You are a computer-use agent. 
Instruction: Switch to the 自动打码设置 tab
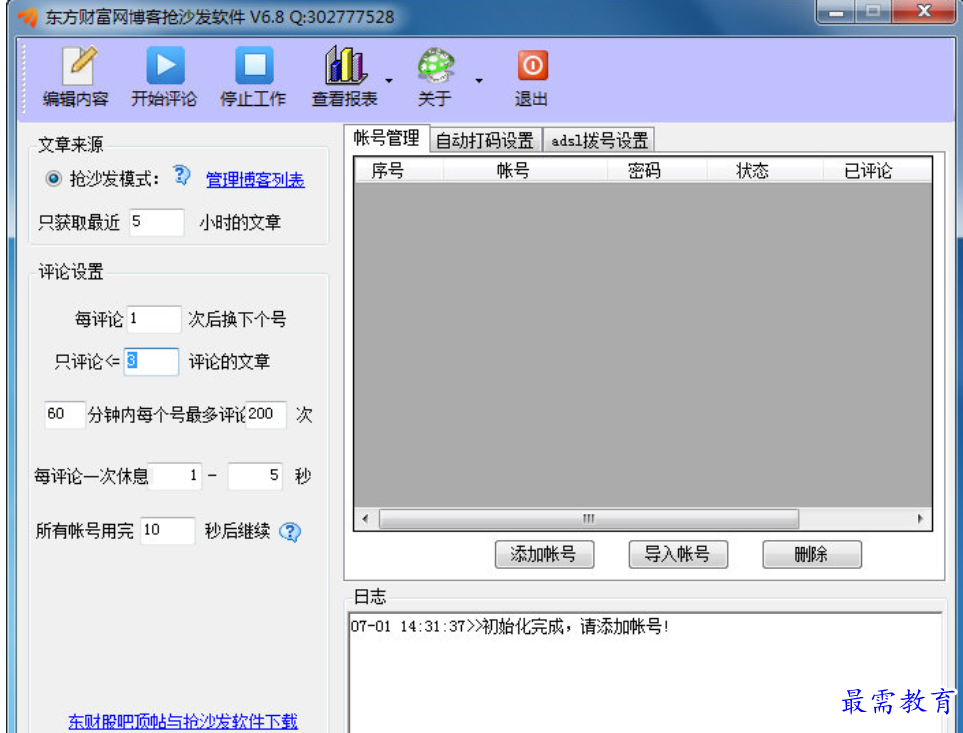tap(485, 141)
